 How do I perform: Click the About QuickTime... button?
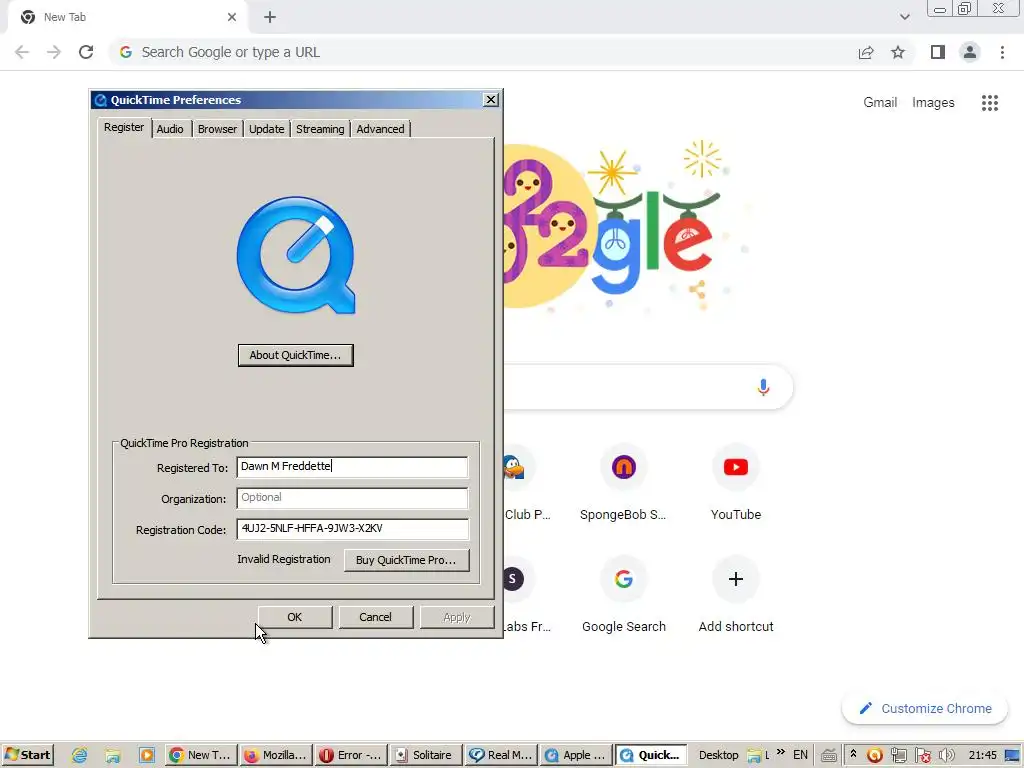click(x=296, y=355)
